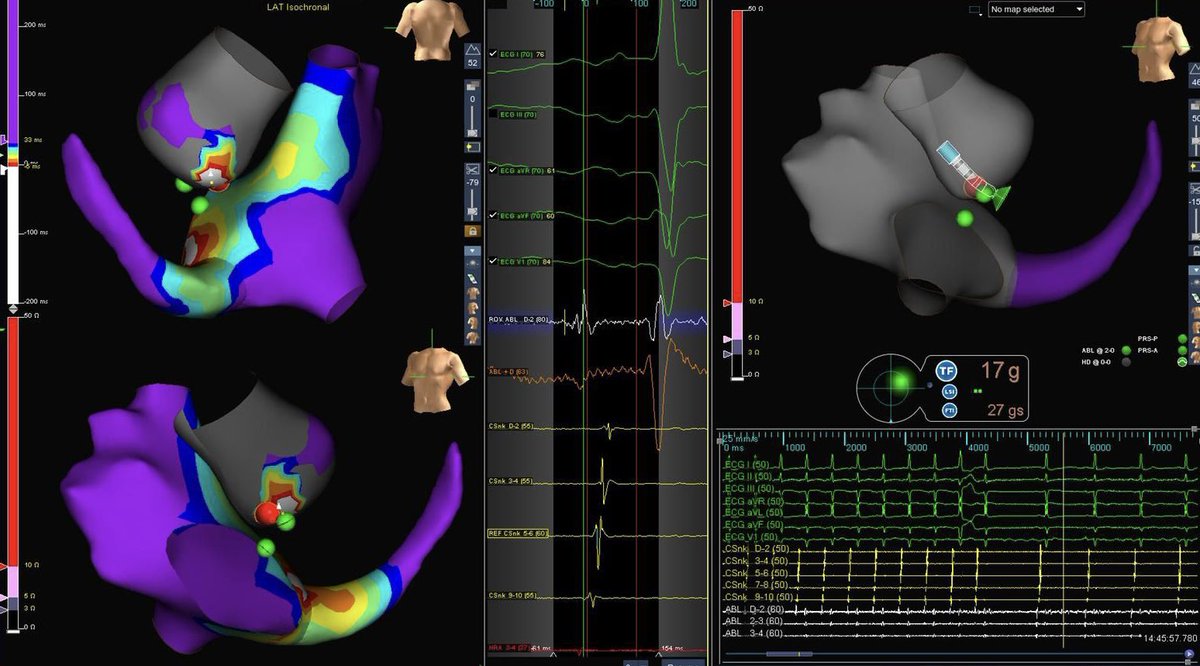Click the orange lock icon, left map toolbar
This screenshot has height=666, width=1200.
pyautogui.click(x=472, y=231)
